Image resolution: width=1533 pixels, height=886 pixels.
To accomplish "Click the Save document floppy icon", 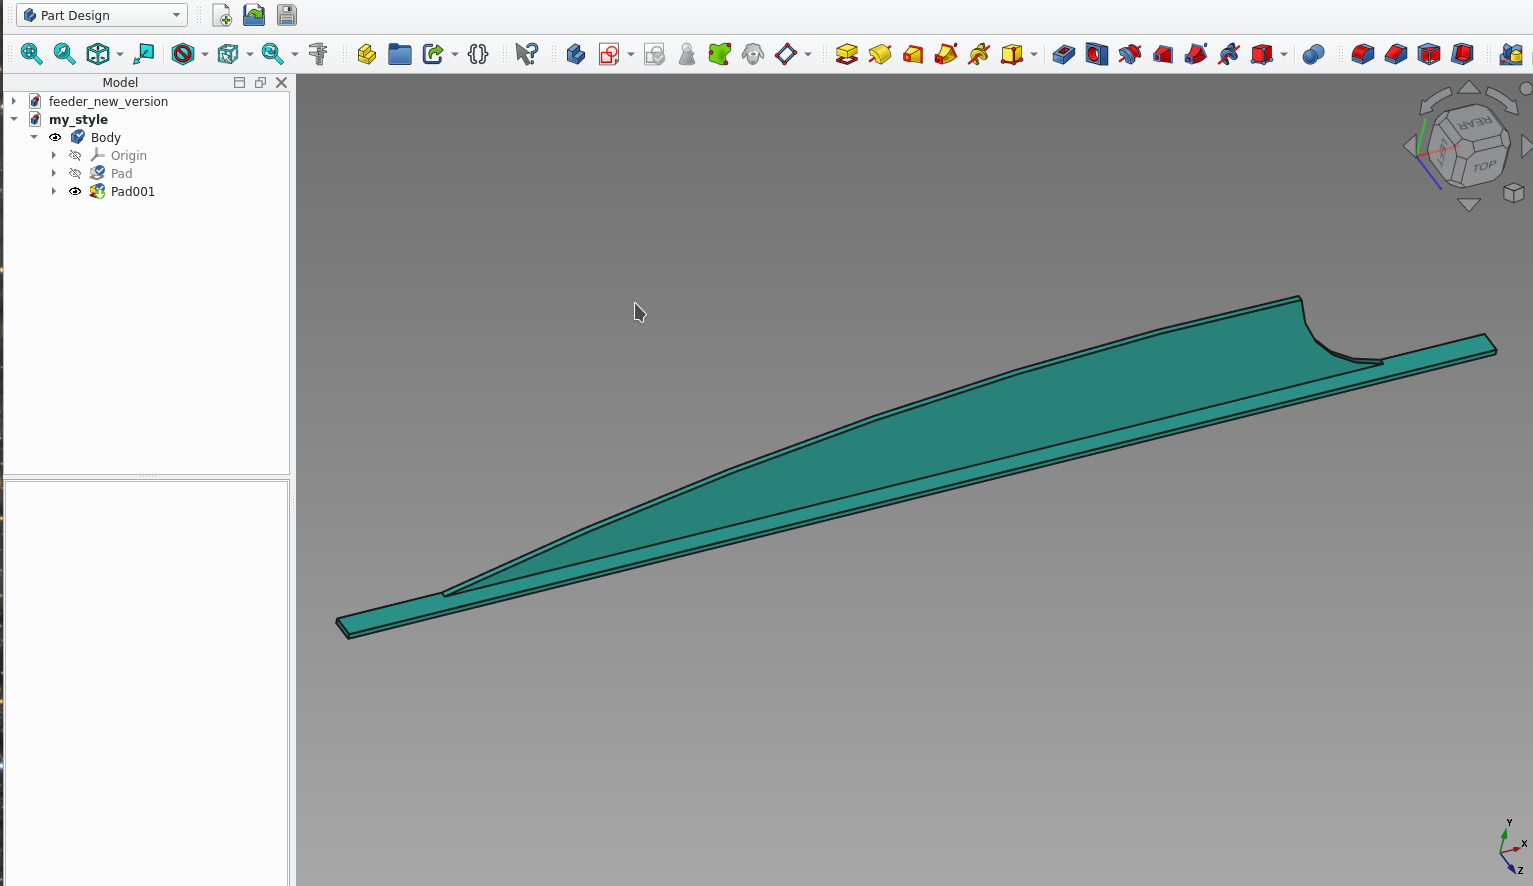I will 287,15.
